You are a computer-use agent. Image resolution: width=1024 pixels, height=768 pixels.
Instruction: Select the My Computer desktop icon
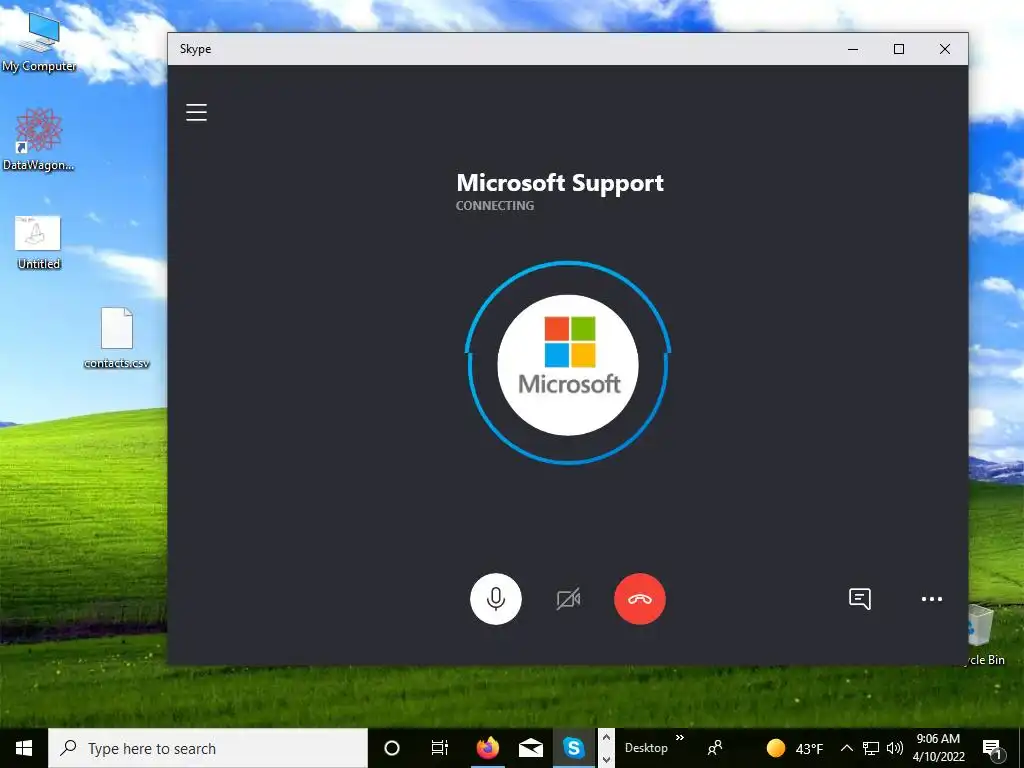39,42
